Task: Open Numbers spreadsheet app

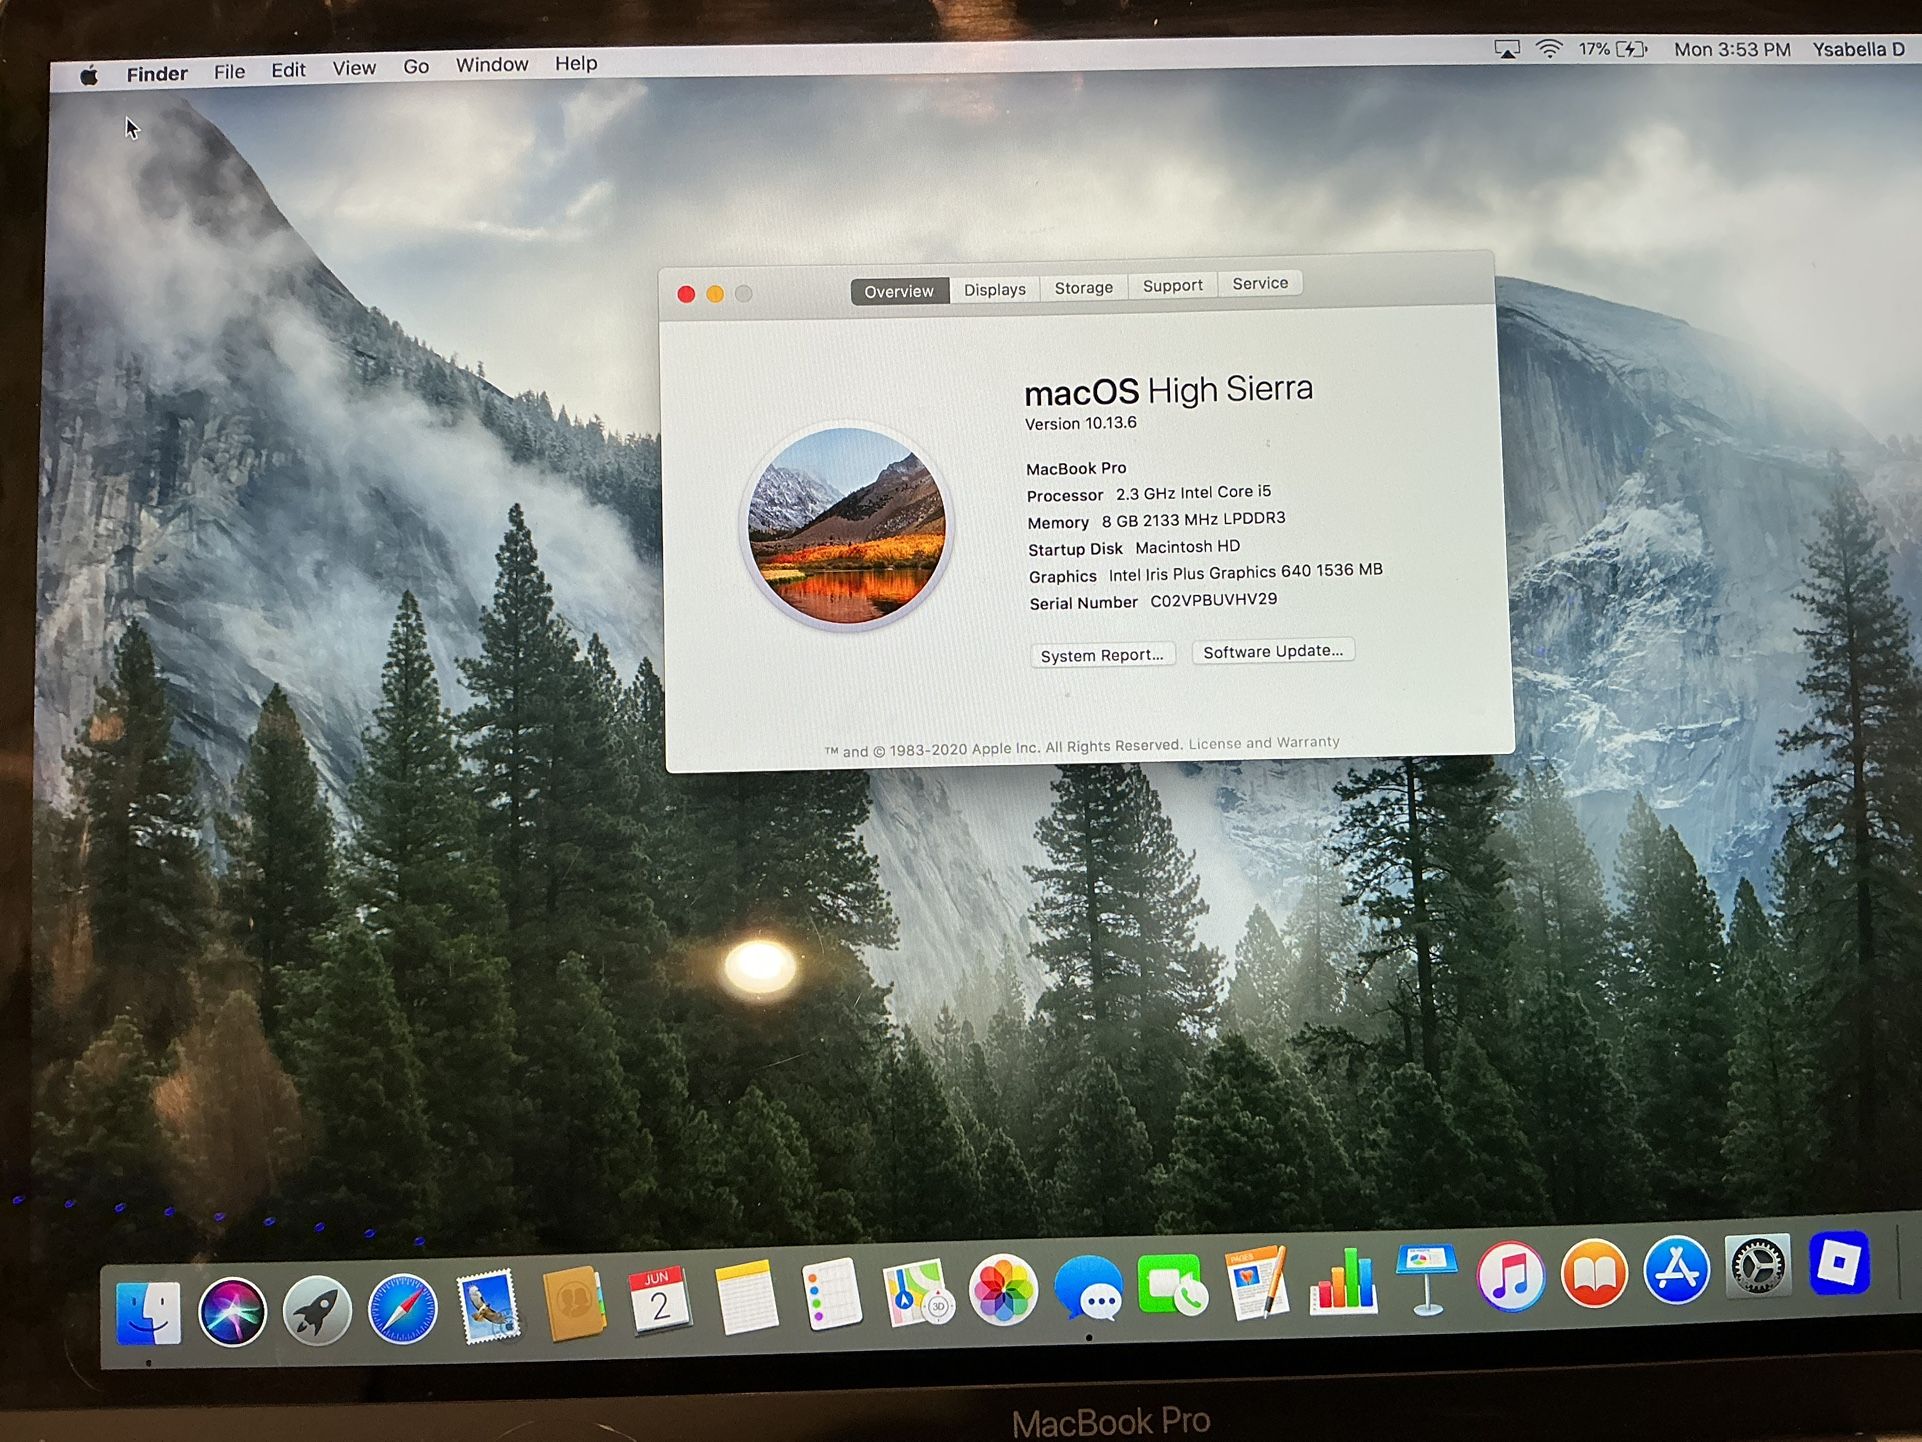Action: click(x=1343, y=1285)
